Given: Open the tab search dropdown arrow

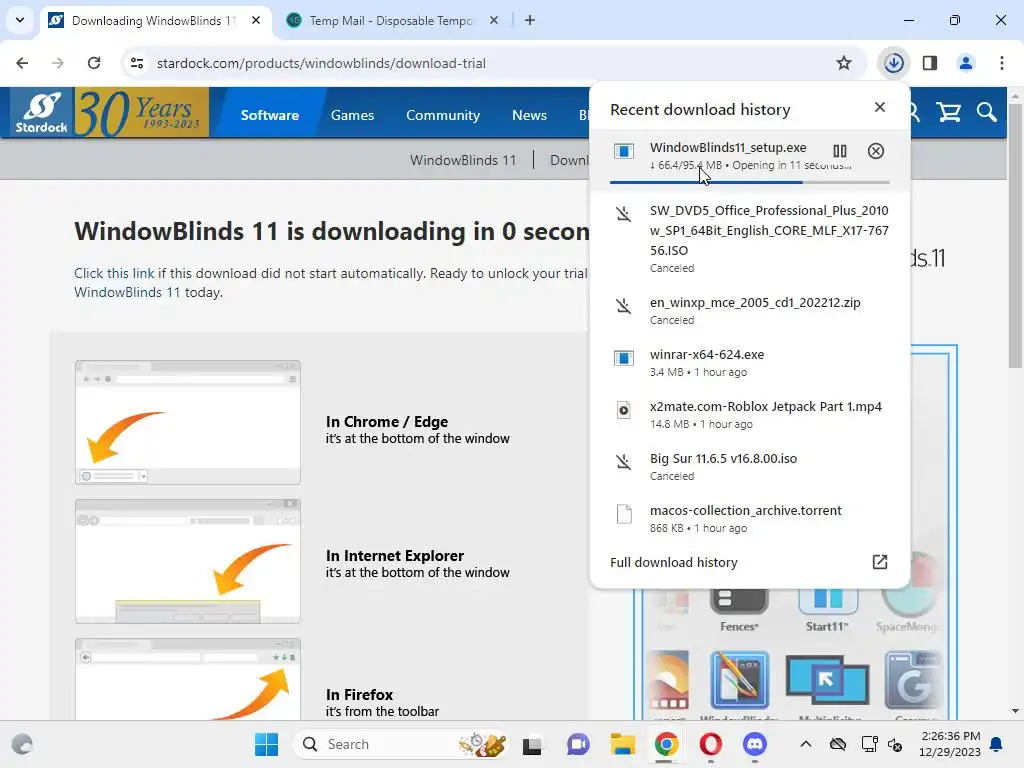Looking at the screenshot, I should click(x=20, y=20).
